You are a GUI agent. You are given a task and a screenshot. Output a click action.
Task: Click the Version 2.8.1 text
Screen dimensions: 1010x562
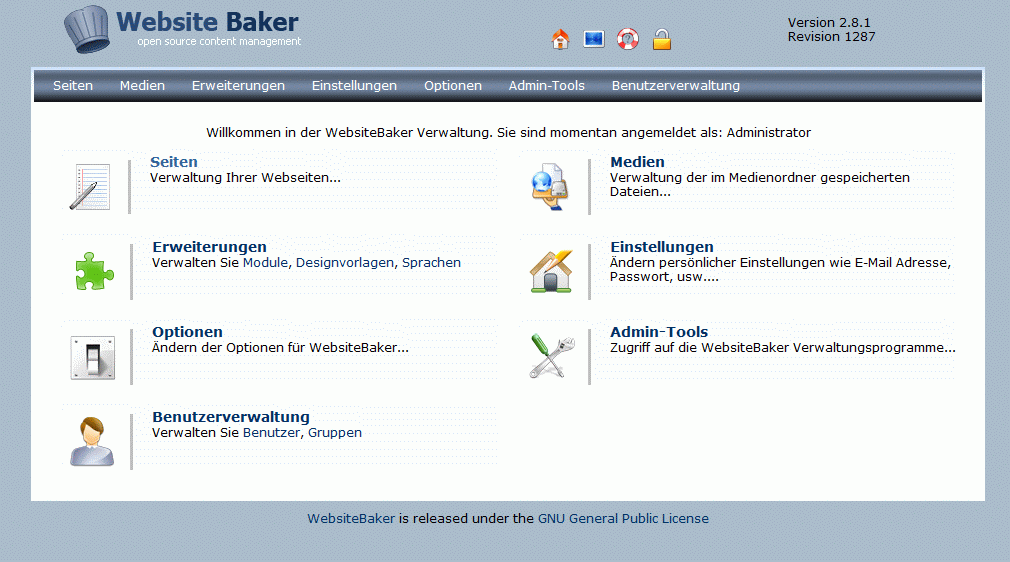tap(829, 23)
